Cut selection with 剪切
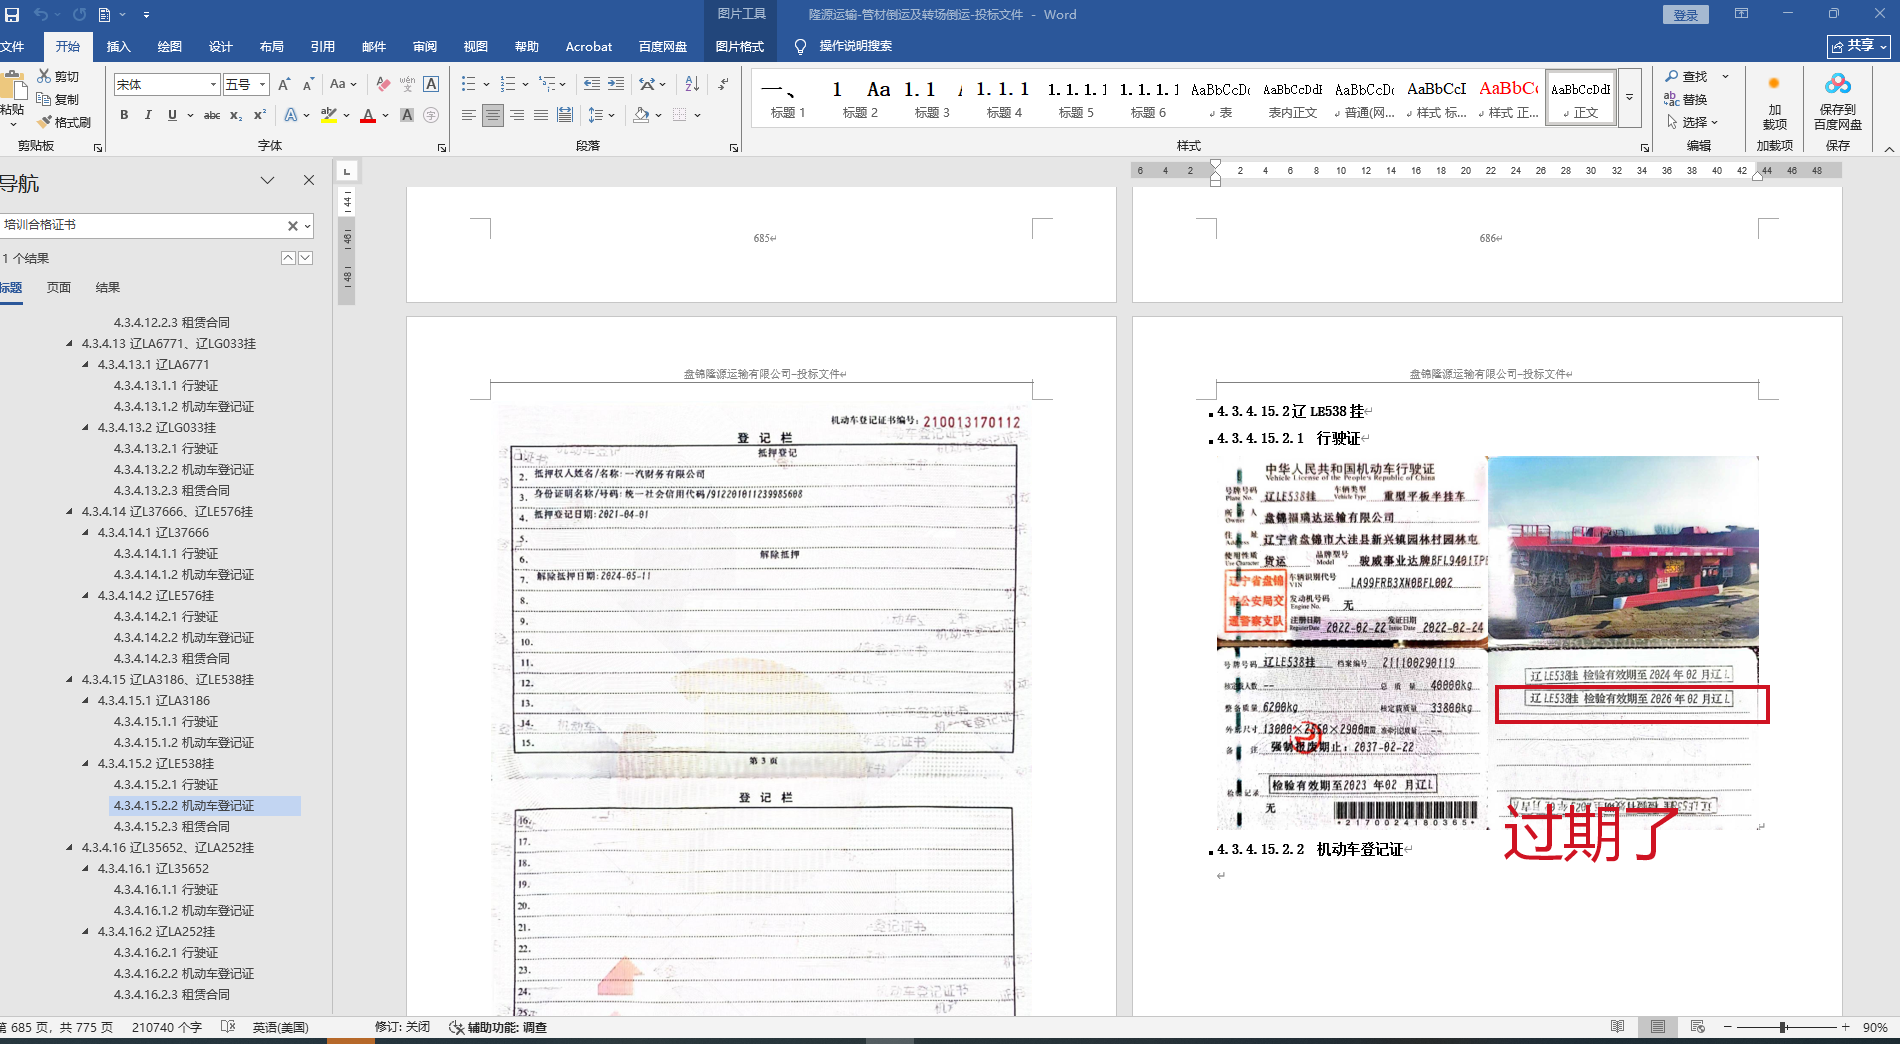Screen dimensions: 1900x1044 pos(58,76)
